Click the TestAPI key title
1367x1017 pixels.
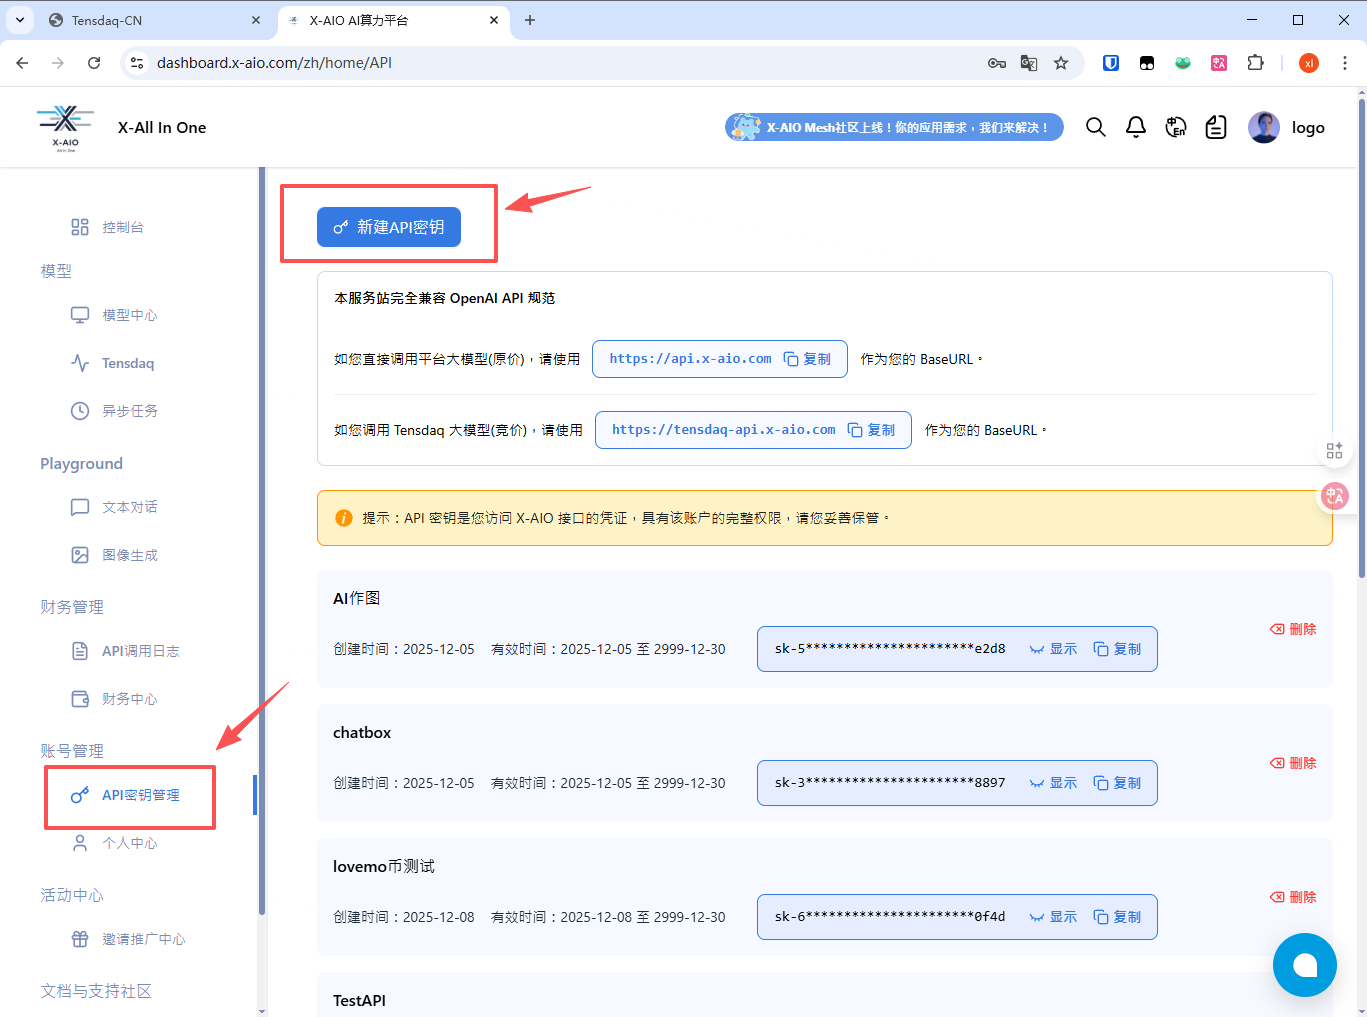tap(359, 1000)
